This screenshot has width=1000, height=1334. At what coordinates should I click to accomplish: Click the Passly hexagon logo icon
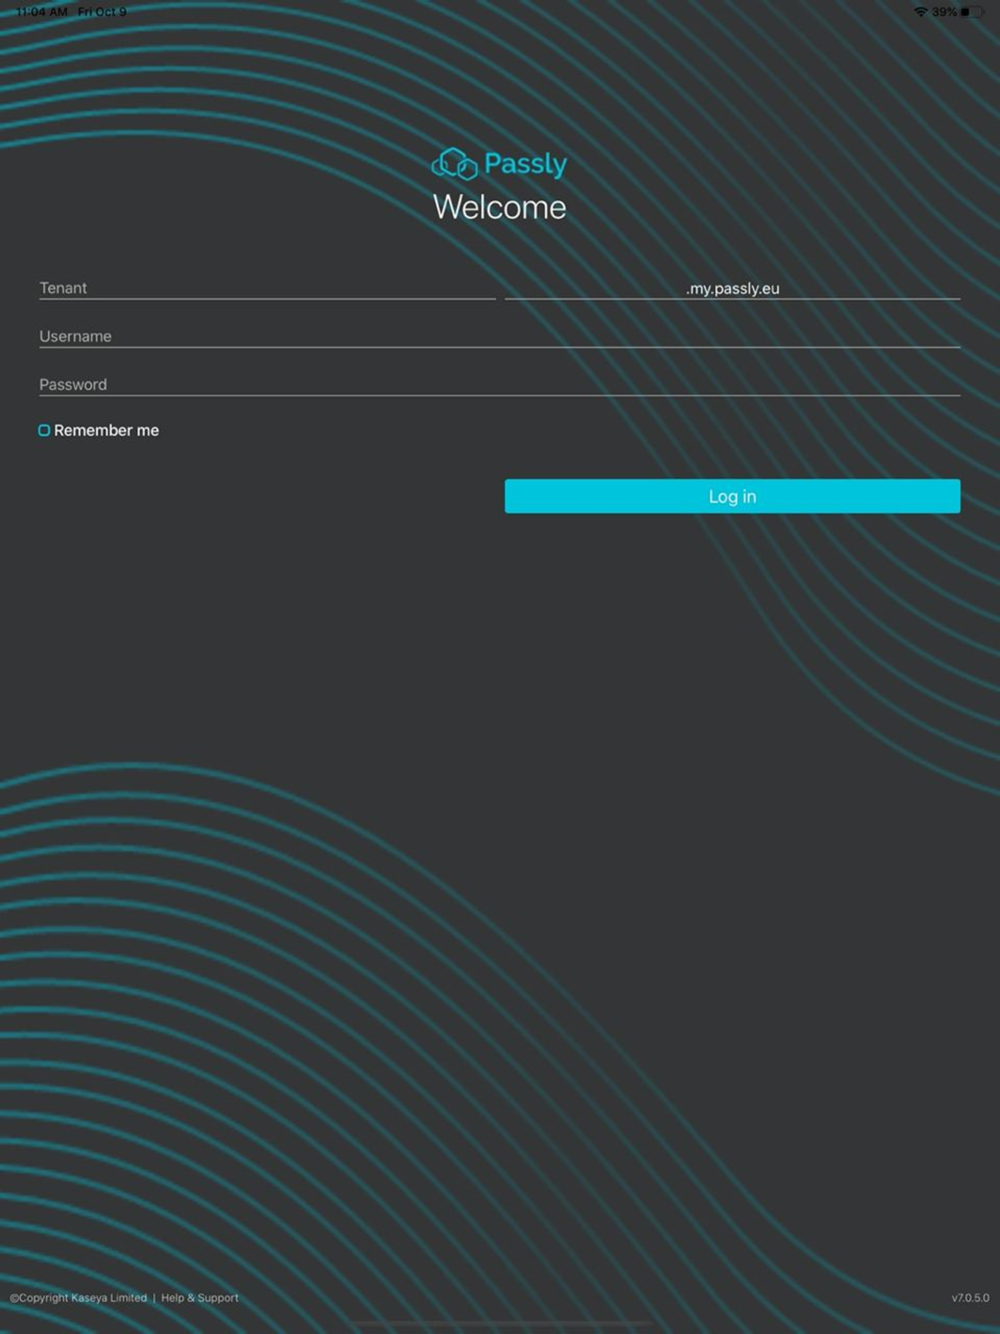click(x=454, y=163)
